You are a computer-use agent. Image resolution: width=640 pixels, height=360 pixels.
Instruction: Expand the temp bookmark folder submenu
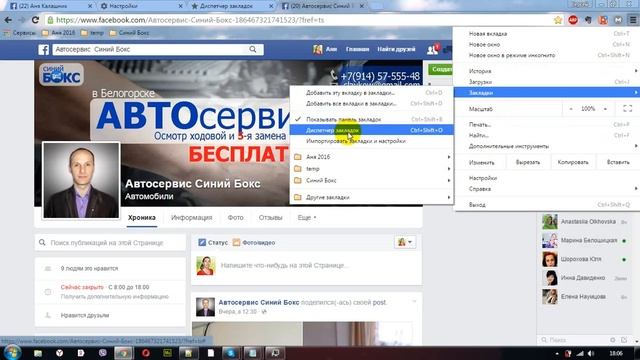(371, 169)
